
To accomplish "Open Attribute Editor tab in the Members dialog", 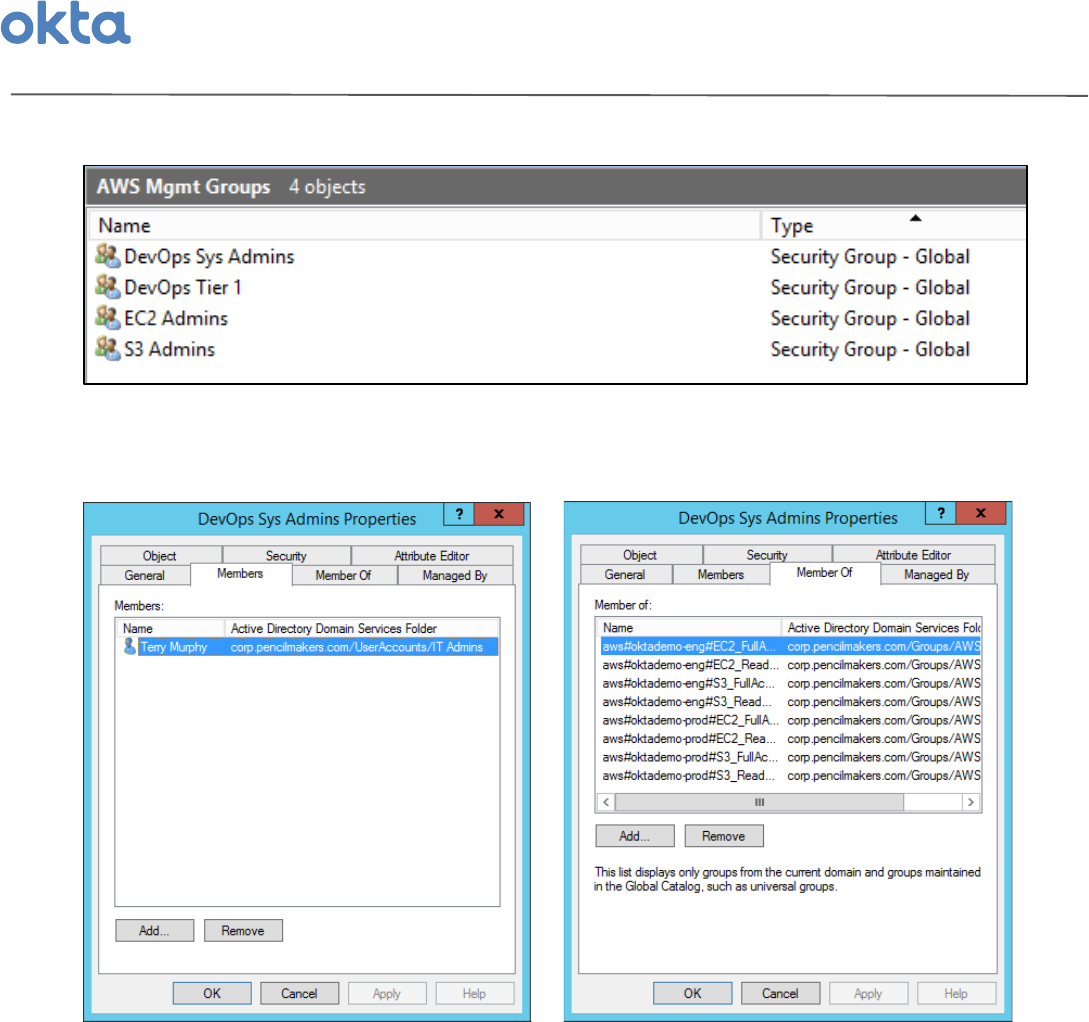I will click(x=432, y=555).
